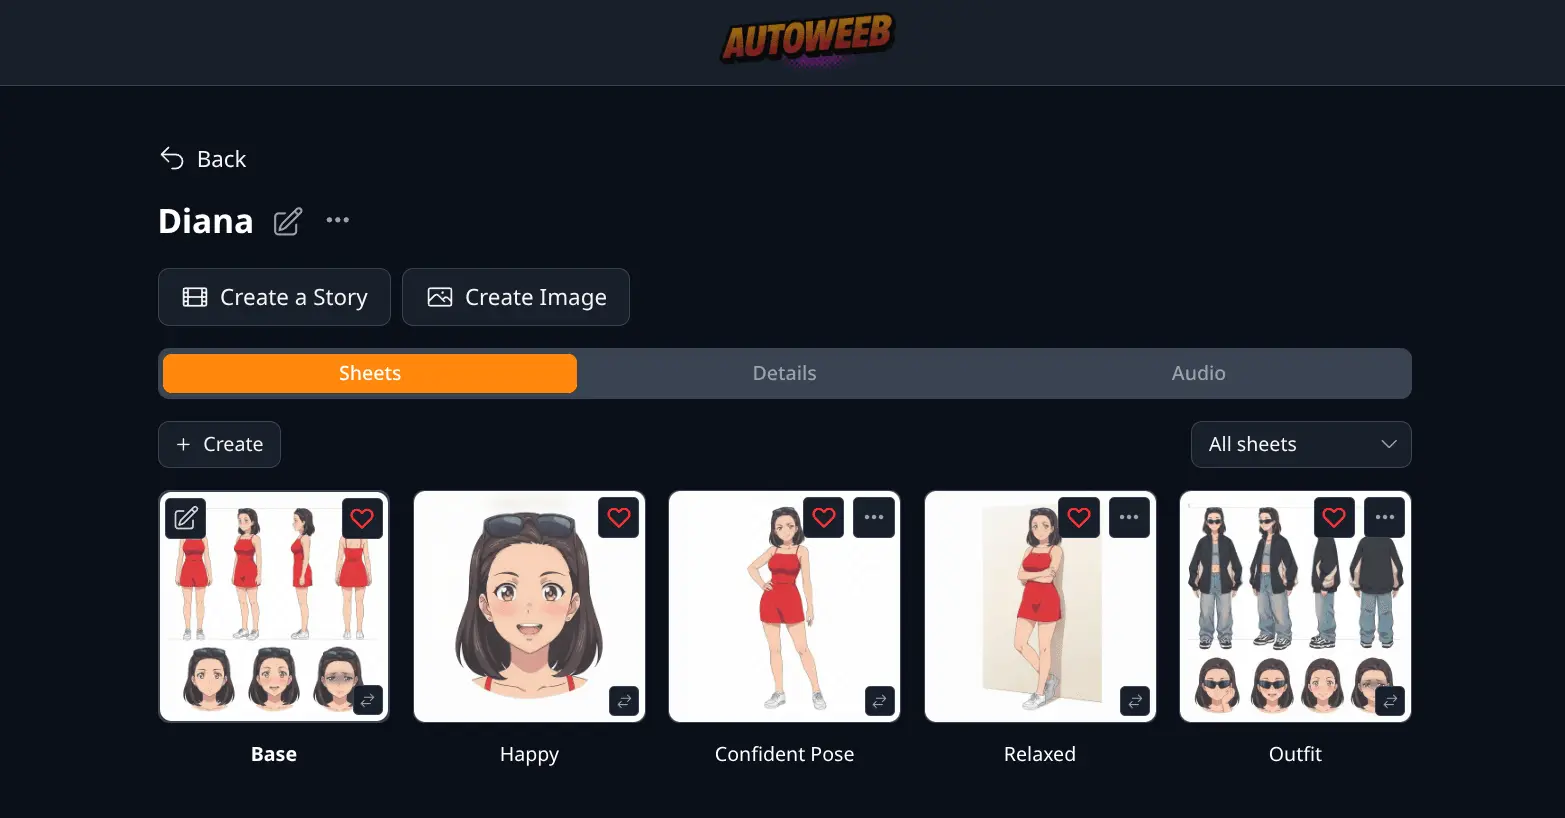
Task: Toggle the favorite heart on Happy sheet
Action: pos(619,518)
